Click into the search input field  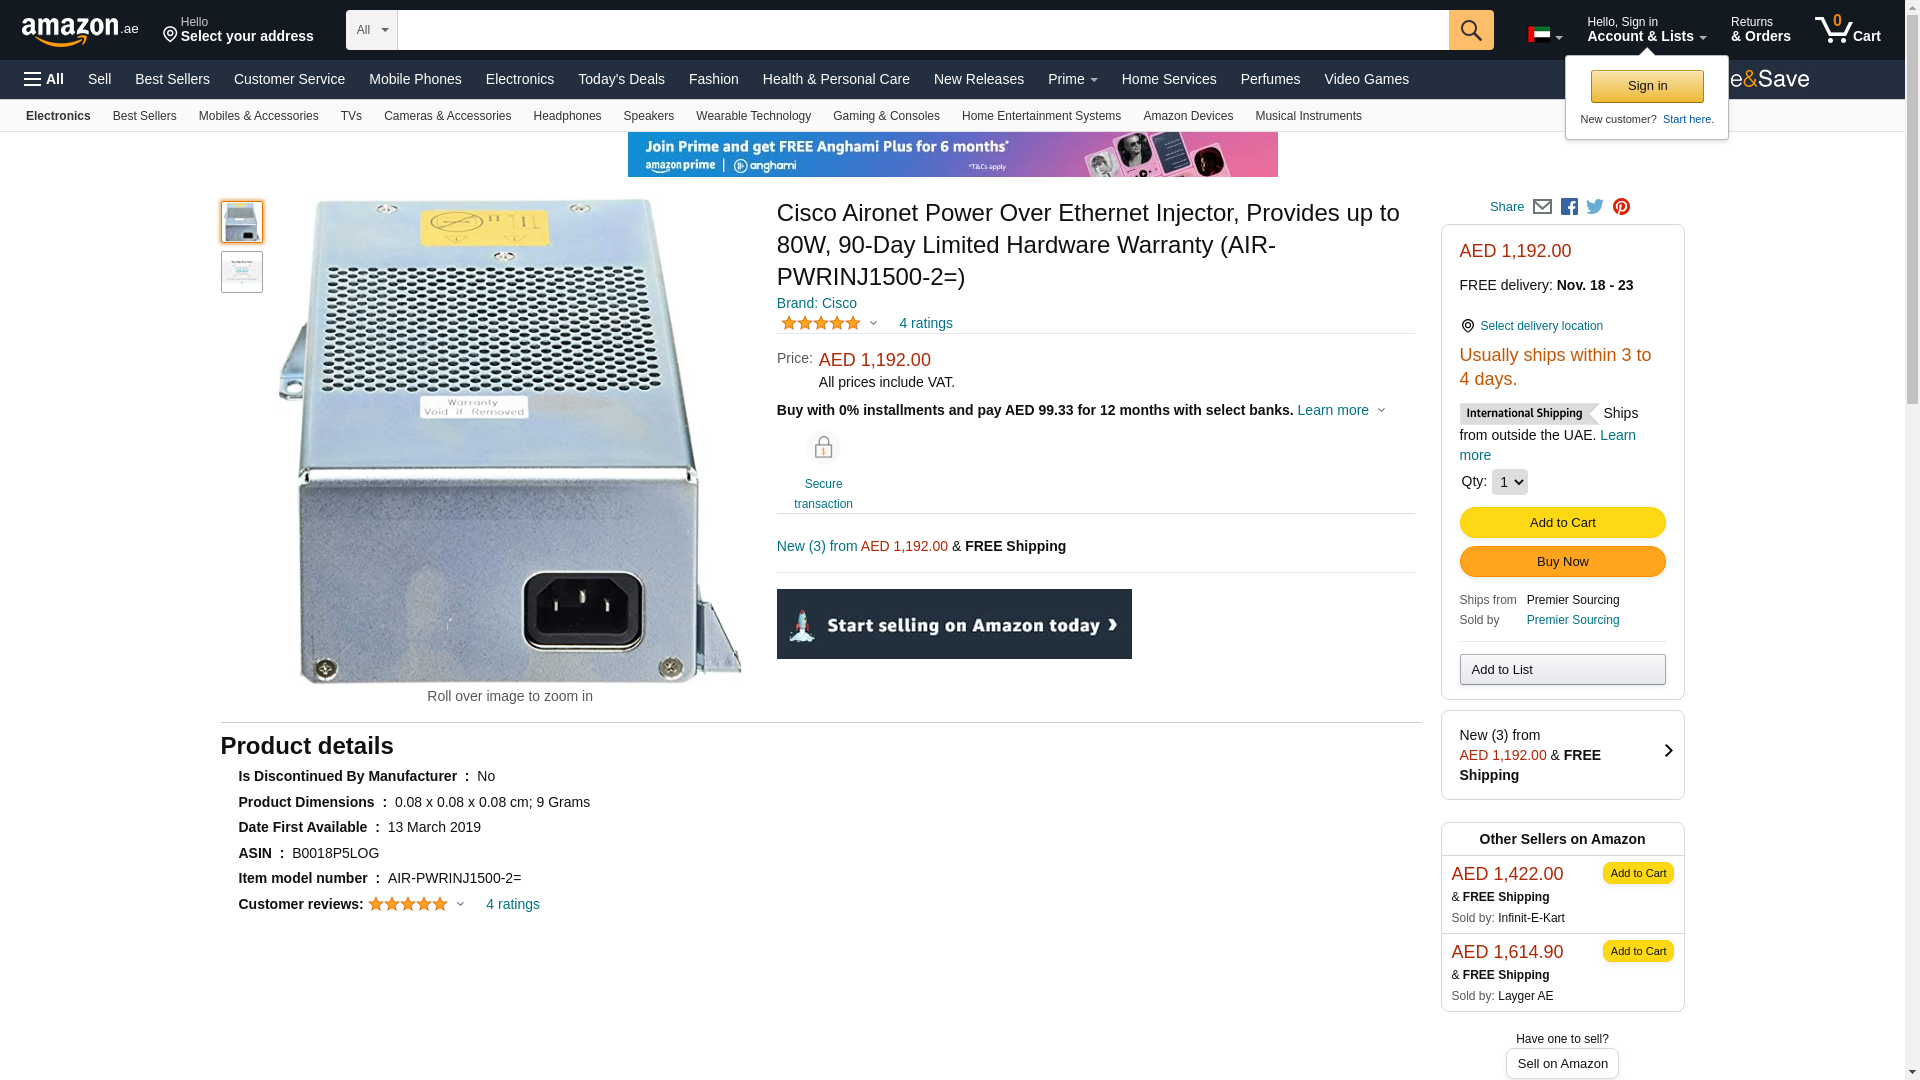point(922,30)
